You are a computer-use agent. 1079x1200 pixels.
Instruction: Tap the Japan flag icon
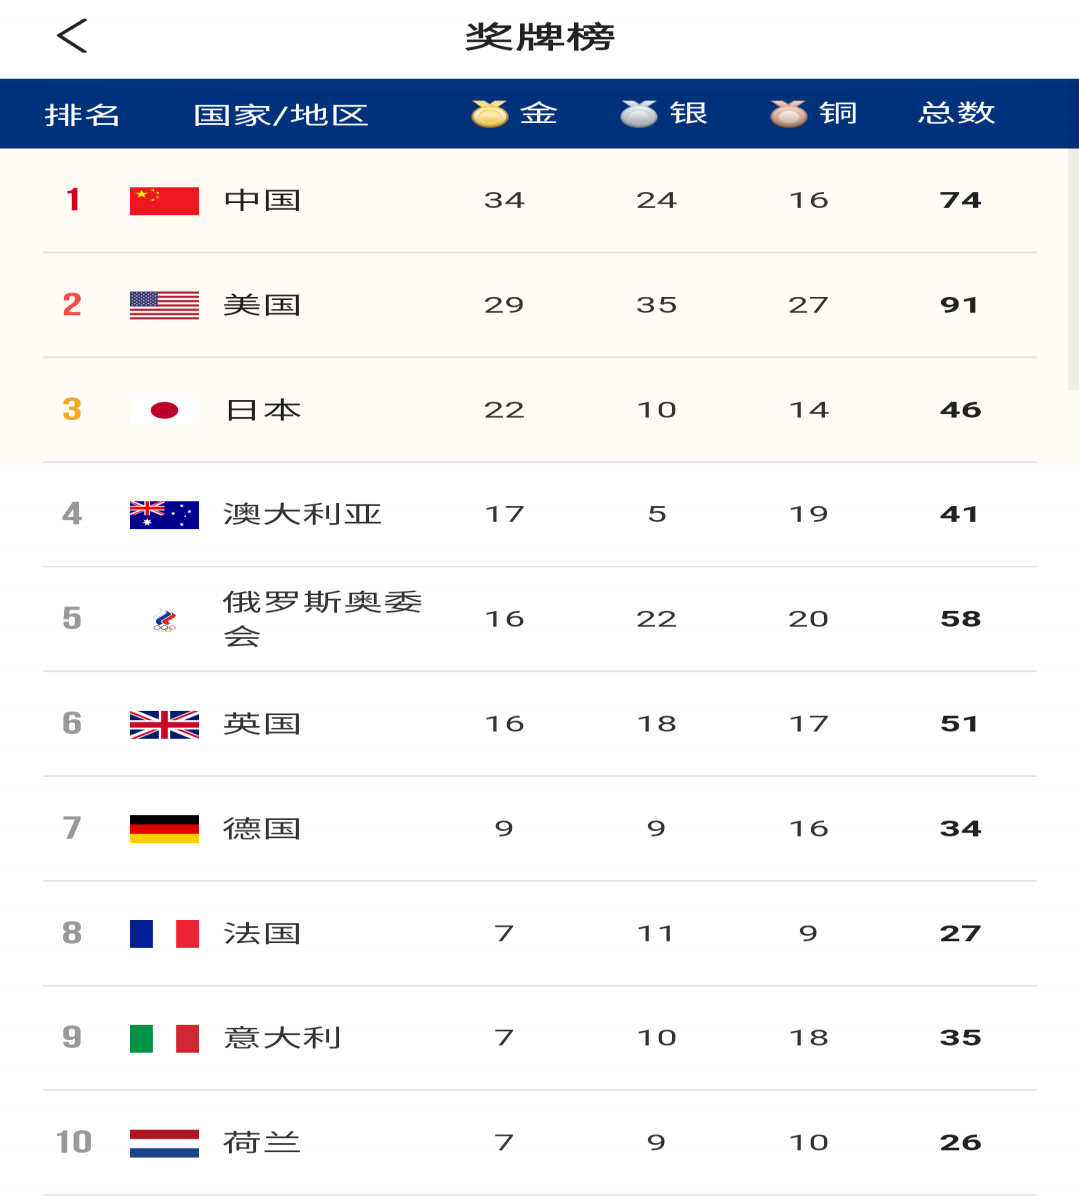[164, 410]
